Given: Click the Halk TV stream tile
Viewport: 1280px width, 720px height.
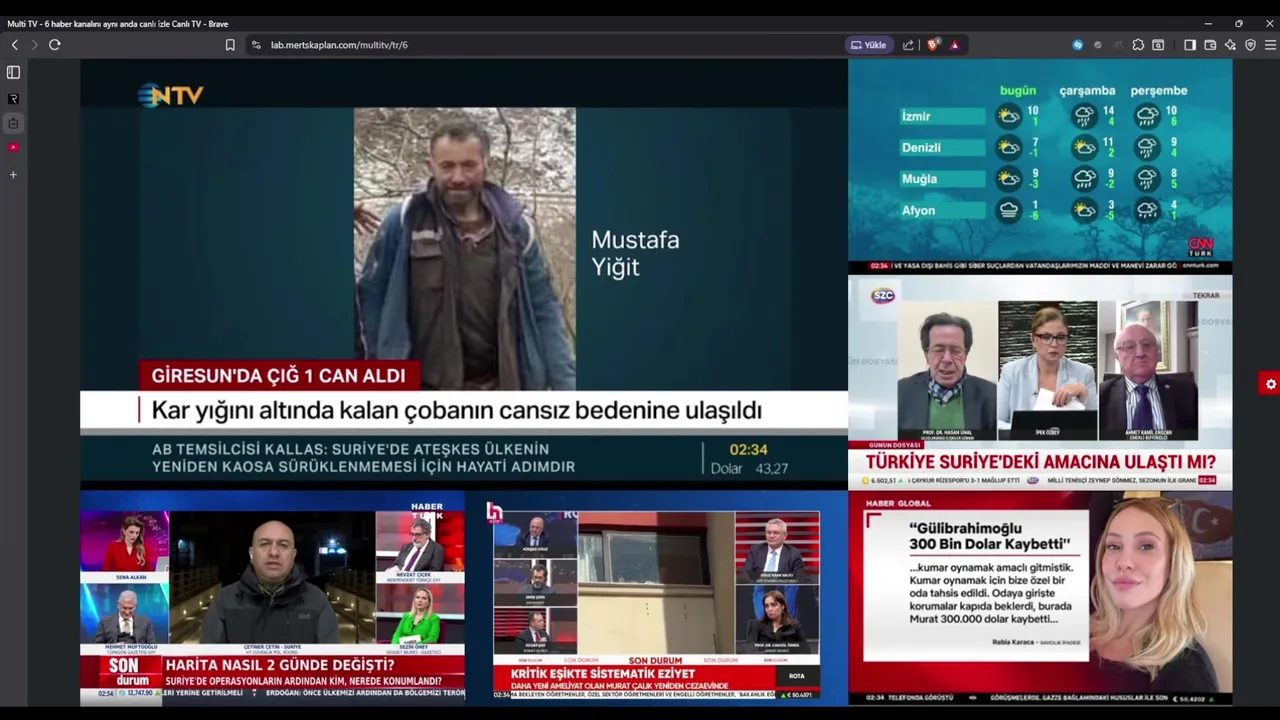Looking at the screenshot, I should [x=656, y=598].
